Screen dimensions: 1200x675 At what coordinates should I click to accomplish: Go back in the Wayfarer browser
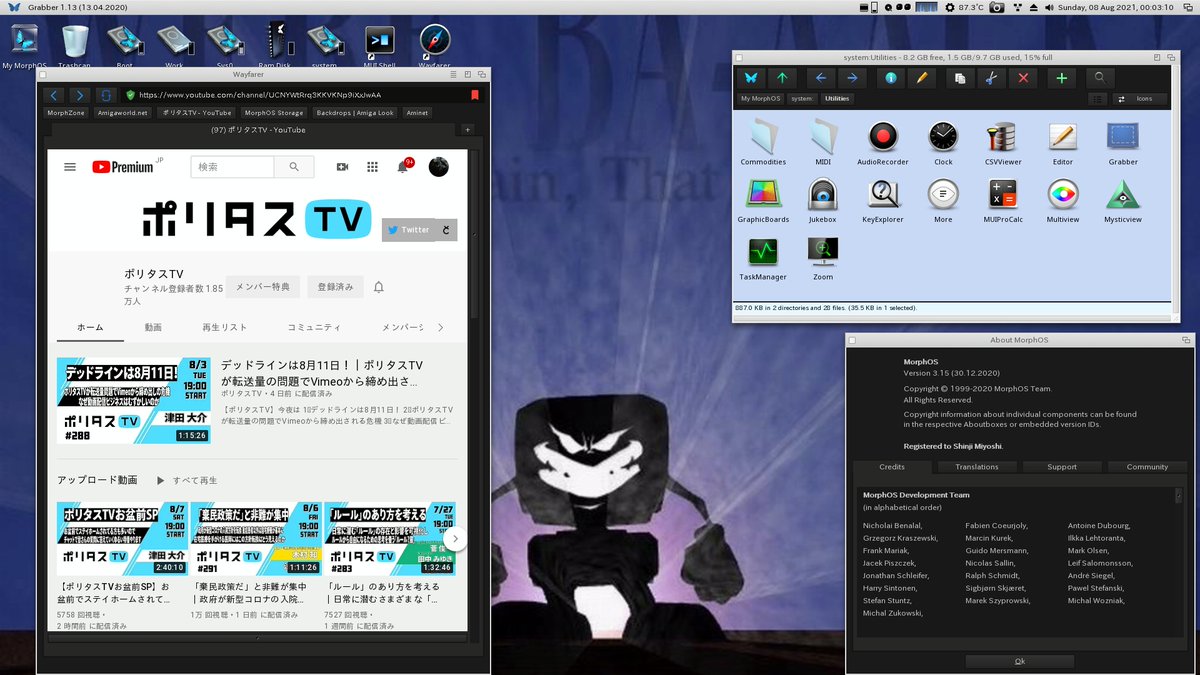pos(54,95)
